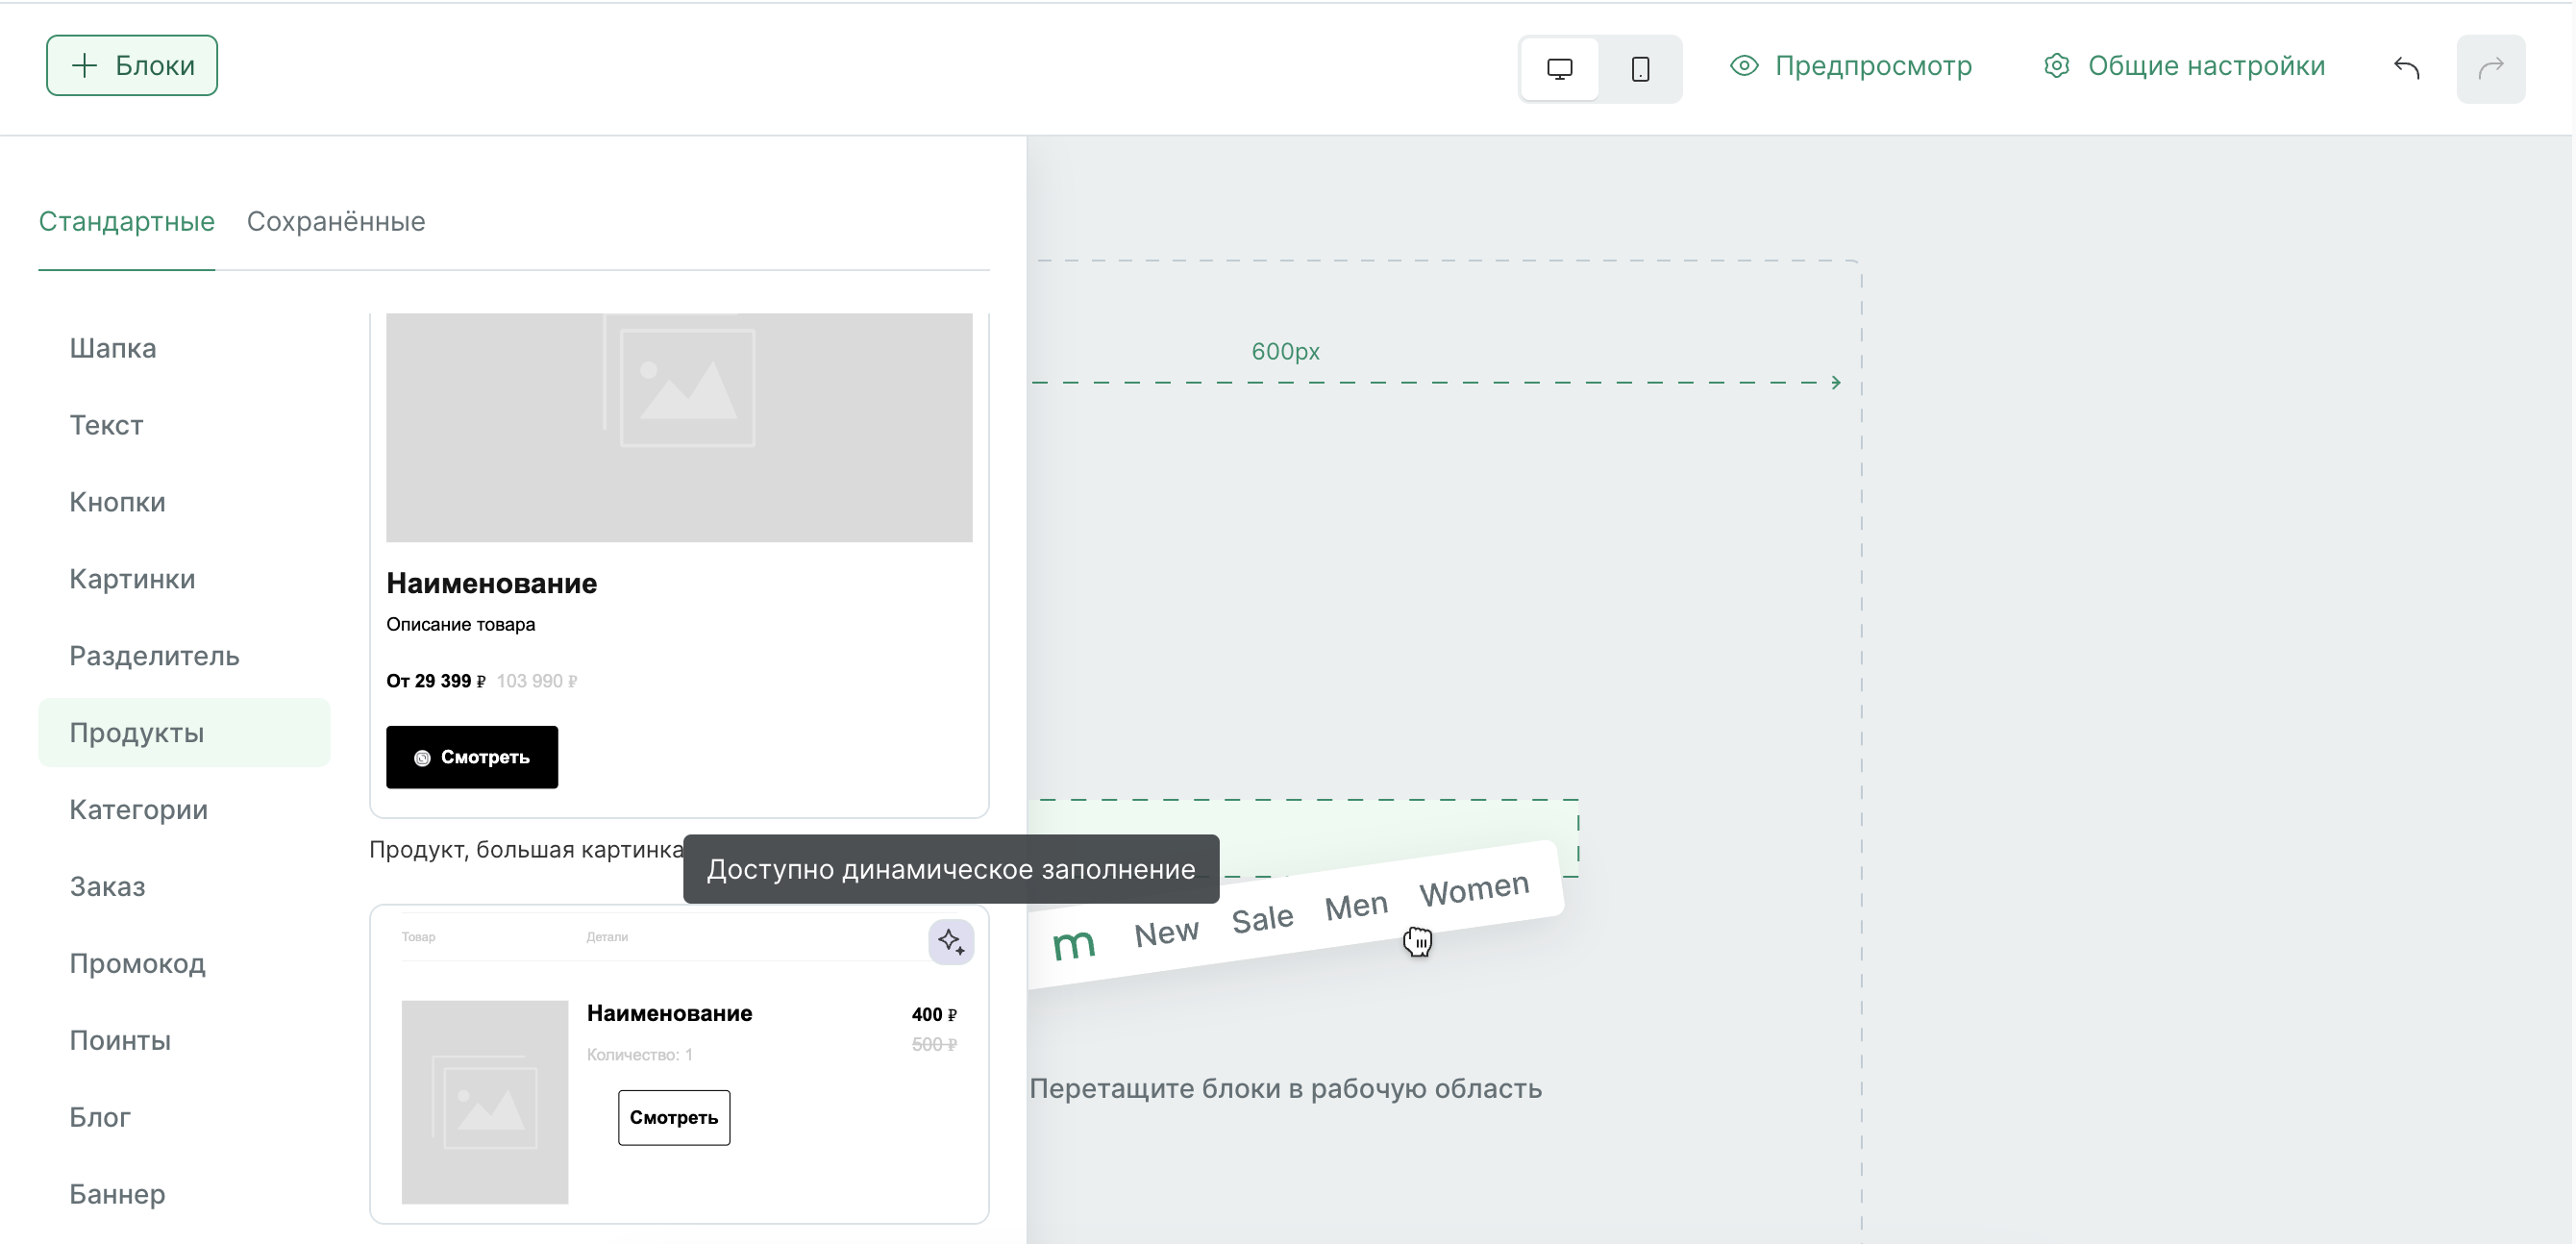Open the Разделитель block category

[184, 657]
